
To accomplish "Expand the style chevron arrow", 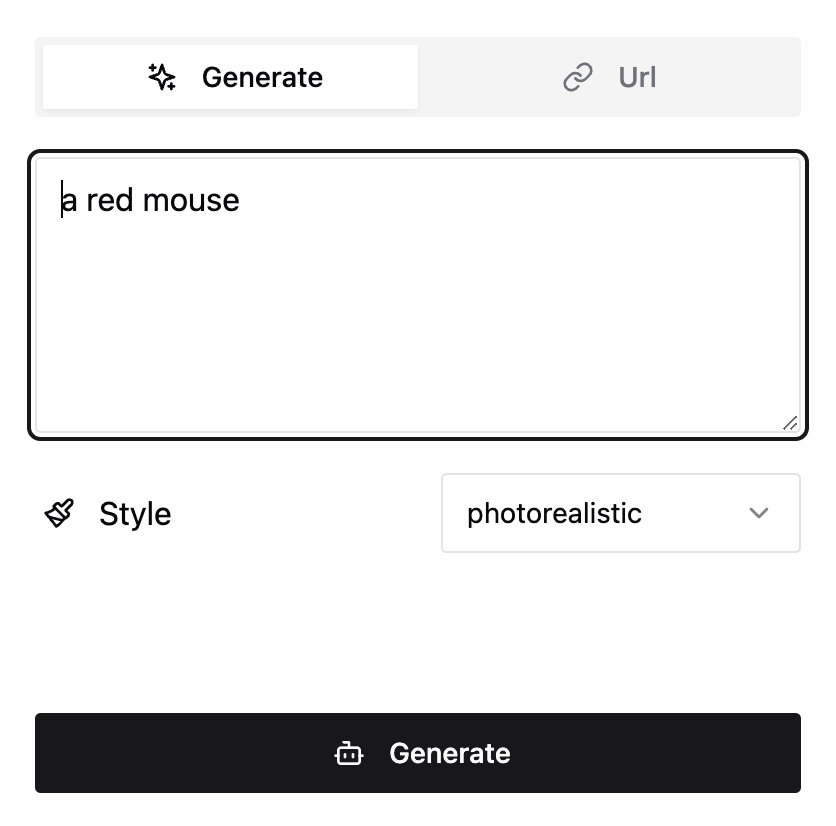I will pyautogui.click(x=759, y=513).
